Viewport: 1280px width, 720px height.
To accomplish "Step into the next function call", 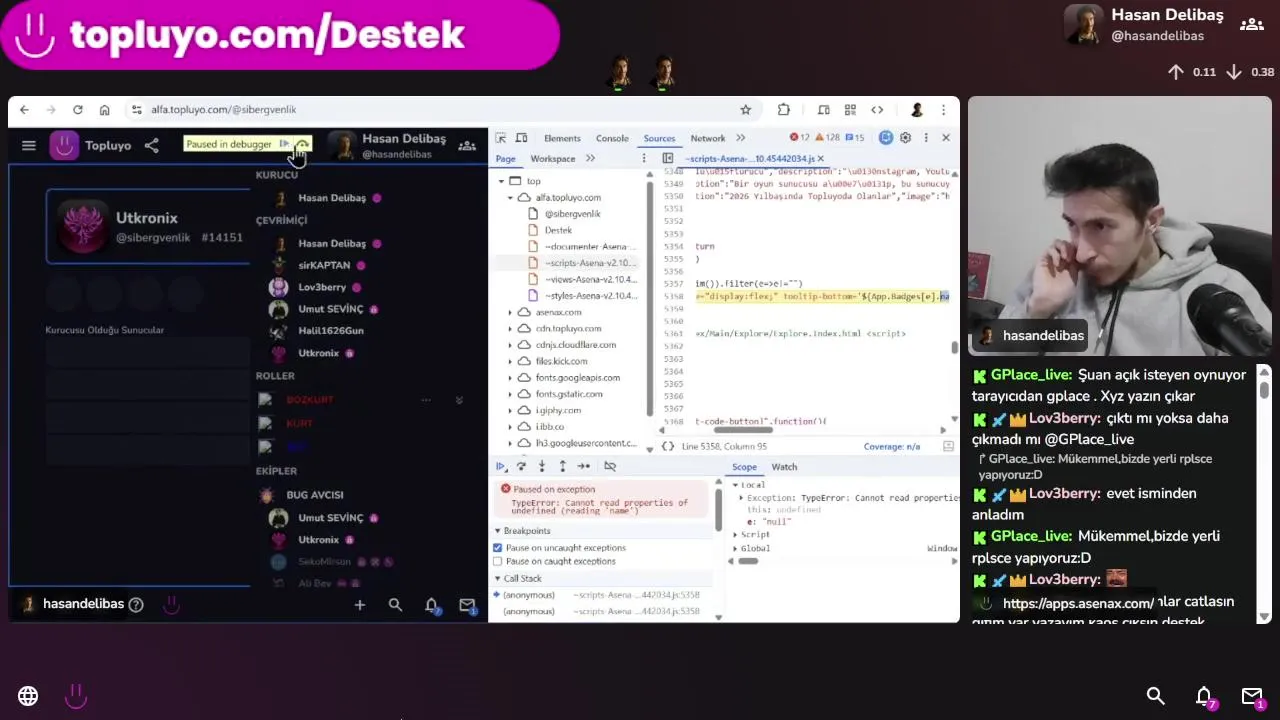I will [x=542, y=466].
